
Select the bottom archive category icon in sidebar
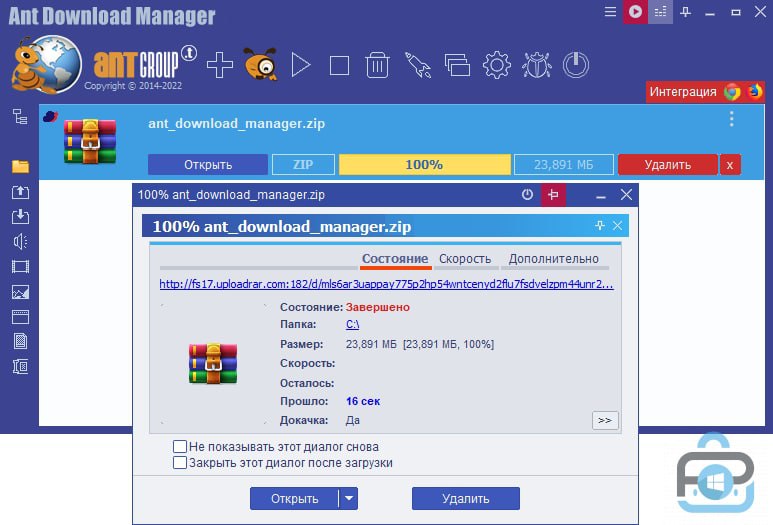[x=20, y=366]
